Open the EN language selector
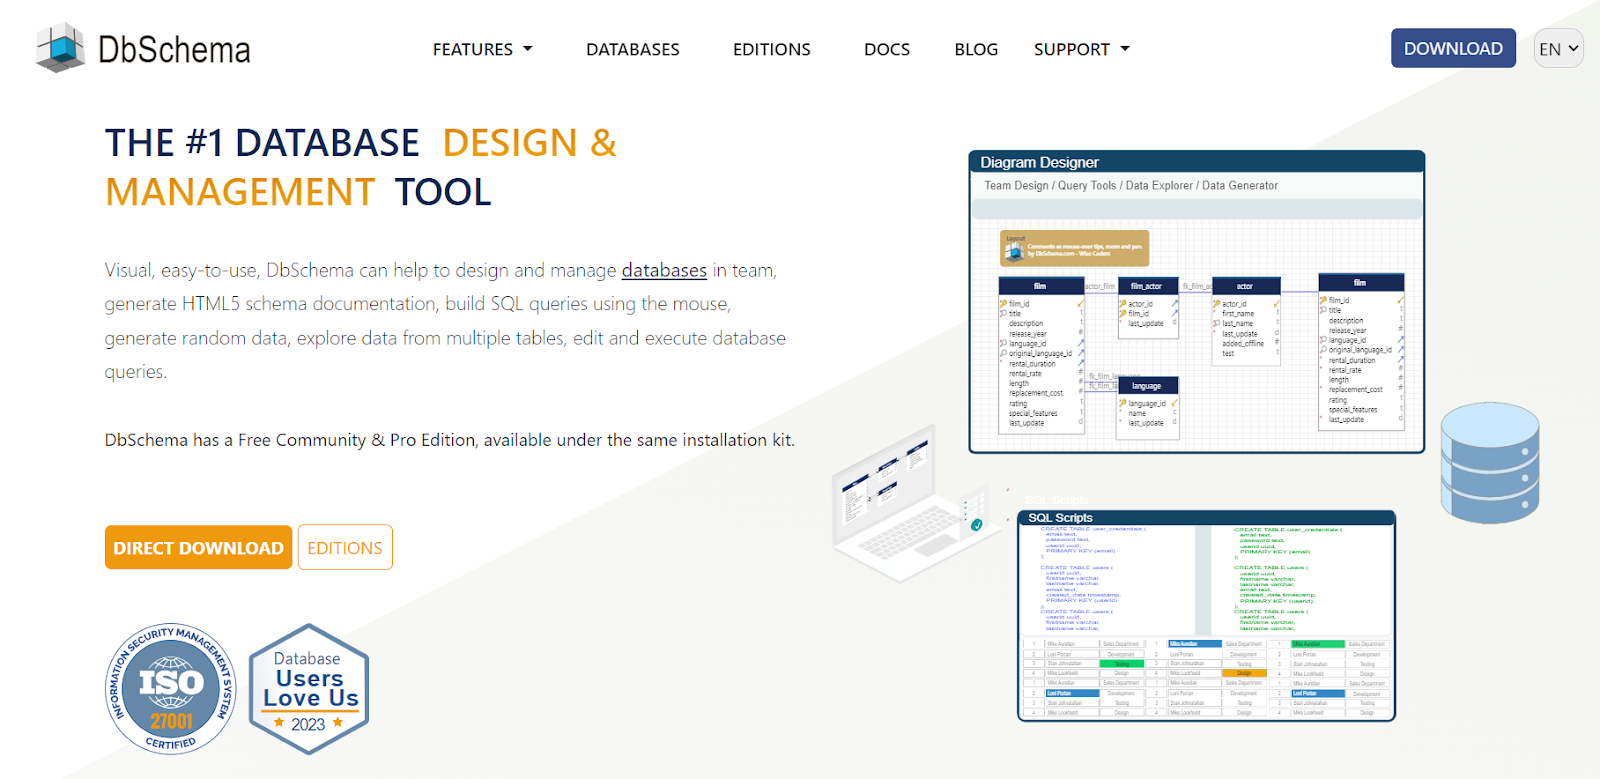The width and height of the screenshot is (1600, 779). point(1558,48)
